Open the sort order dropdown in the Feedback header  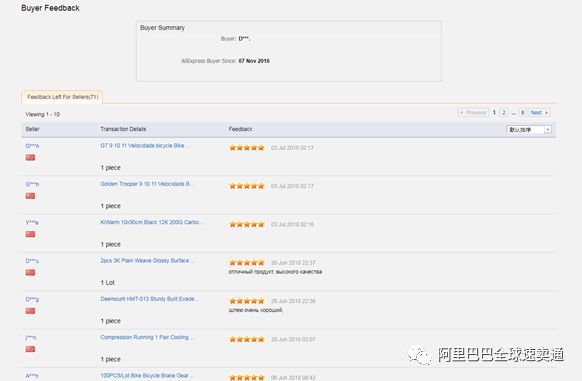[x=529, y=130]
